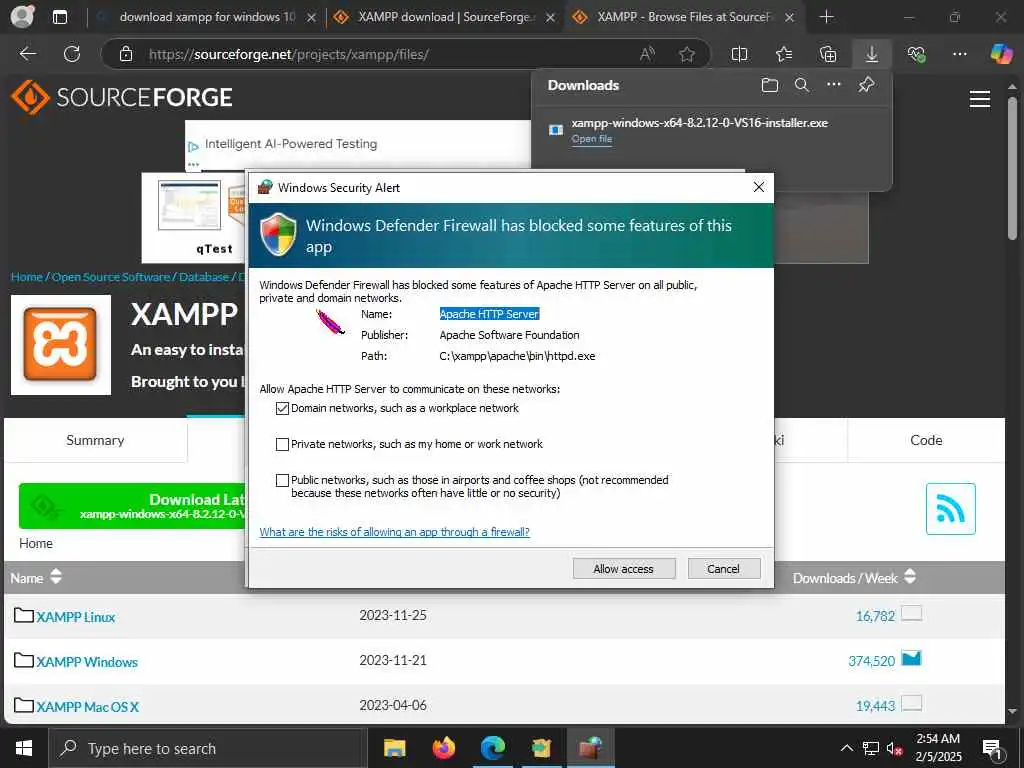Open XAMPP Windows folder

(87, 662)
